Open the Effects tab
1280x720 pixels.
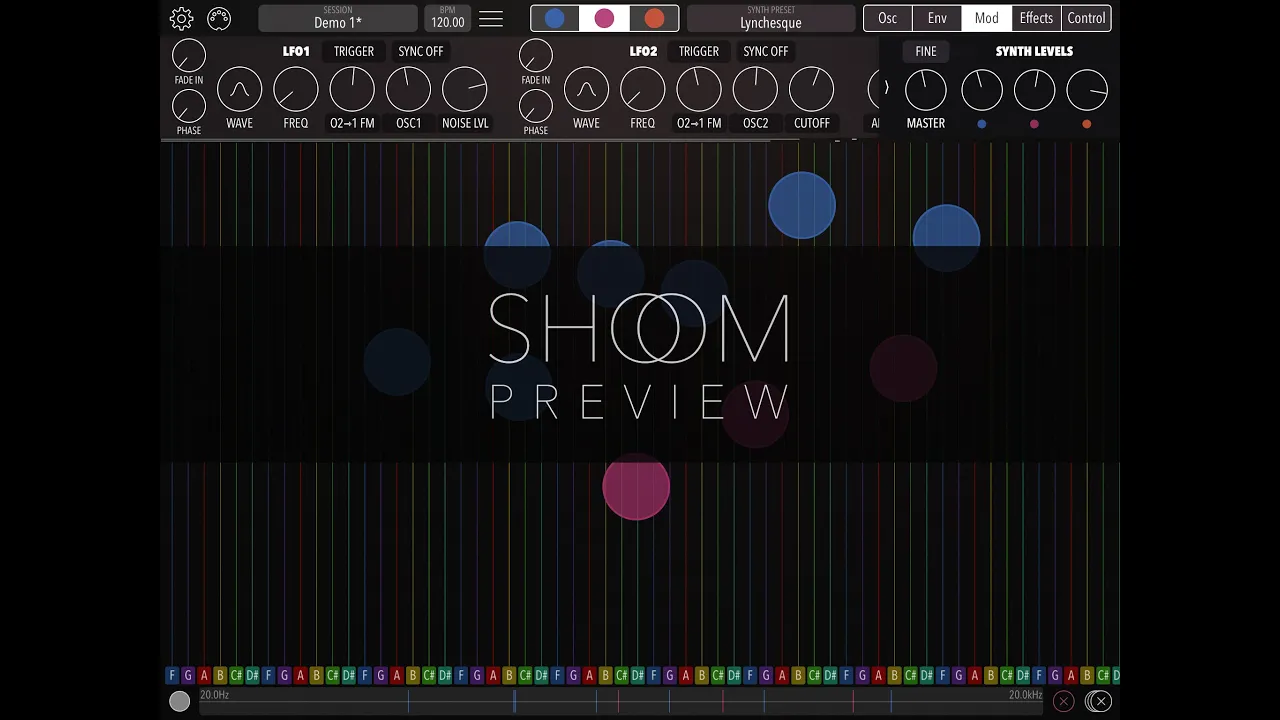1036,18
